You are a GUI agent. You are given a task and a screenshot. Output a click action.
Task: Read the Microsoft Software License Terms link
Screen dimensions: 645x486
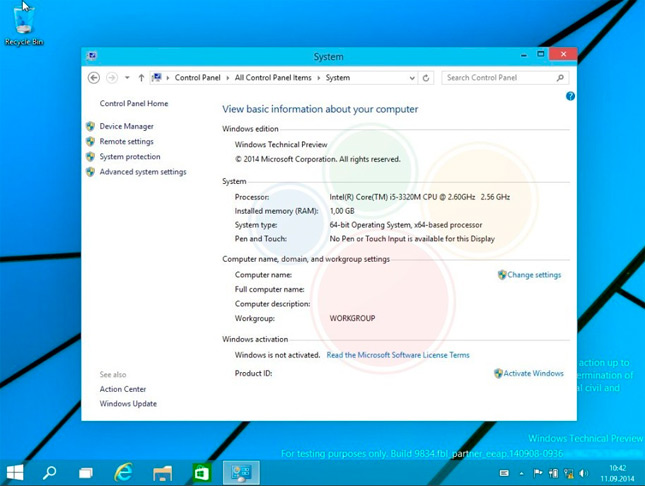click(398, 355)
